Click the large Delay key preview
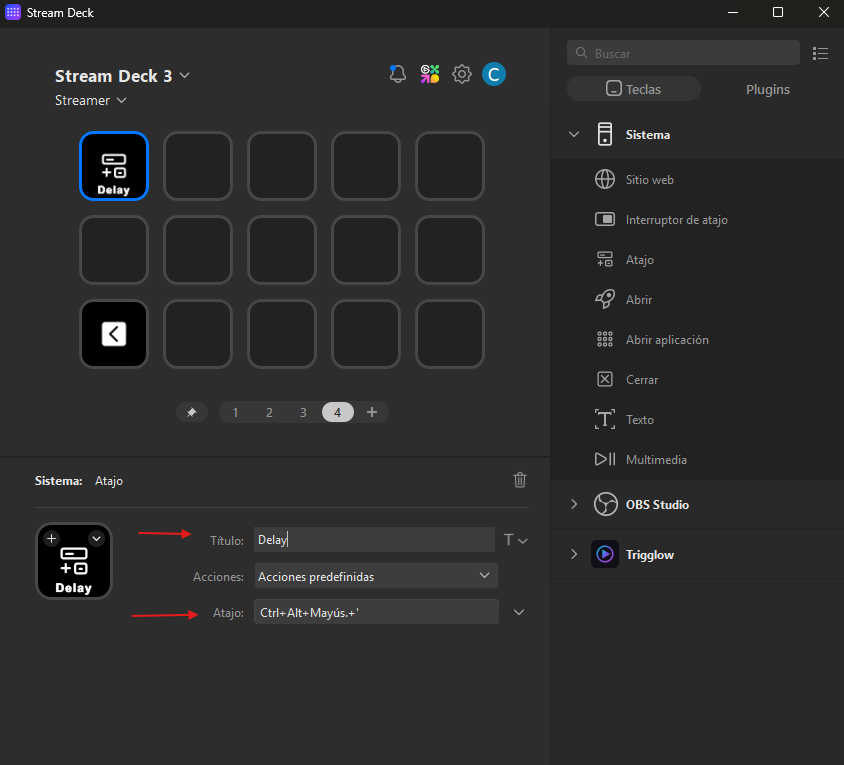 (74, 561)
